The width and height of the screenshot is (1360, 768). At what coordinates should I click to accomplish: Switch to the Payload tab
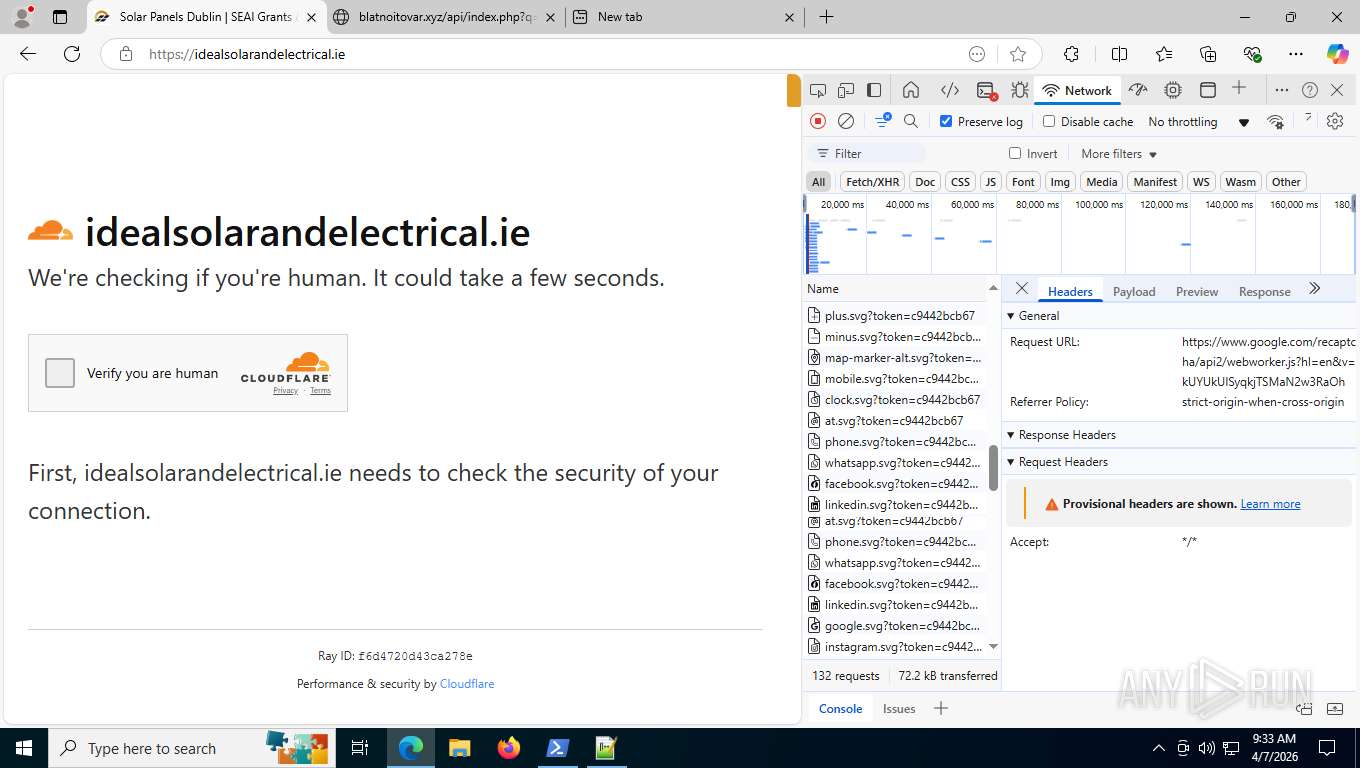click(x=1134, y=292)
